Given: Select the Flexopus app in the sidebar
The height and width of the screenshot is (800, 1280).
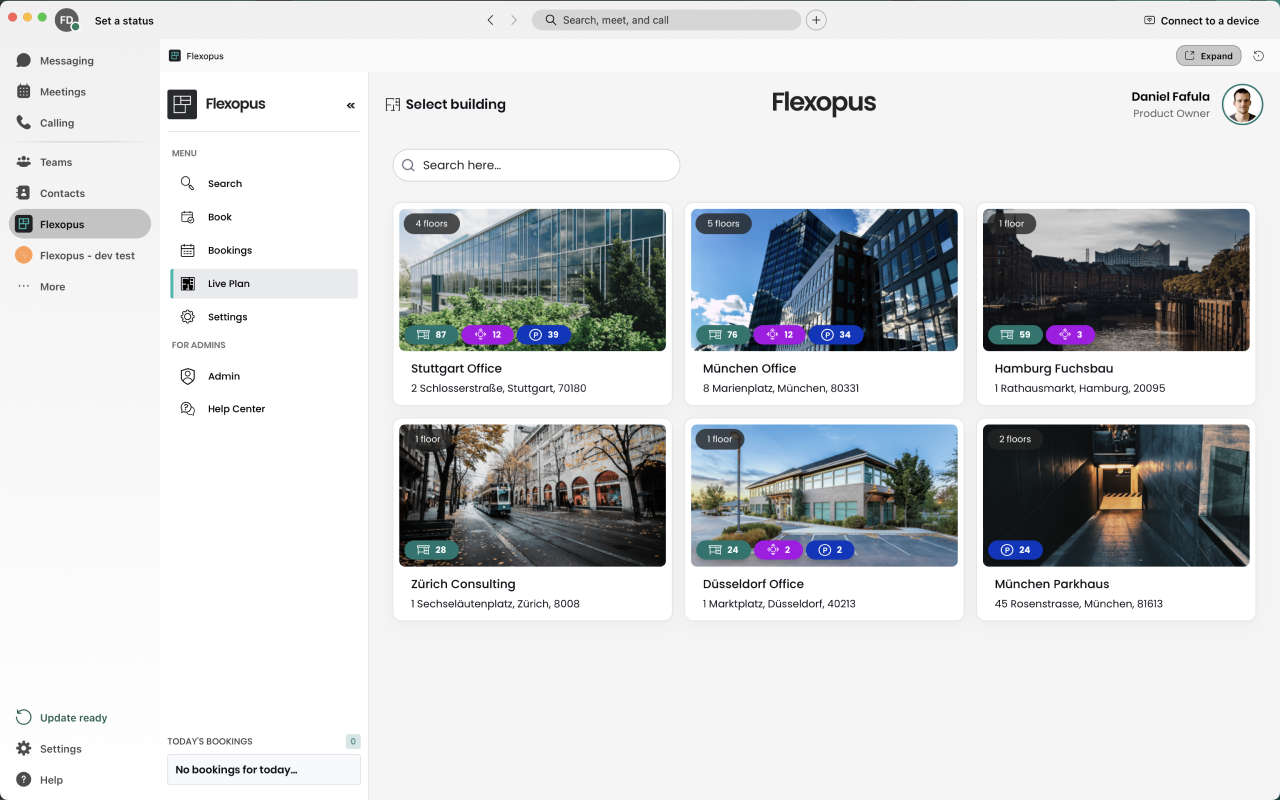Looking at the screenshot, I should pos(80,224).
